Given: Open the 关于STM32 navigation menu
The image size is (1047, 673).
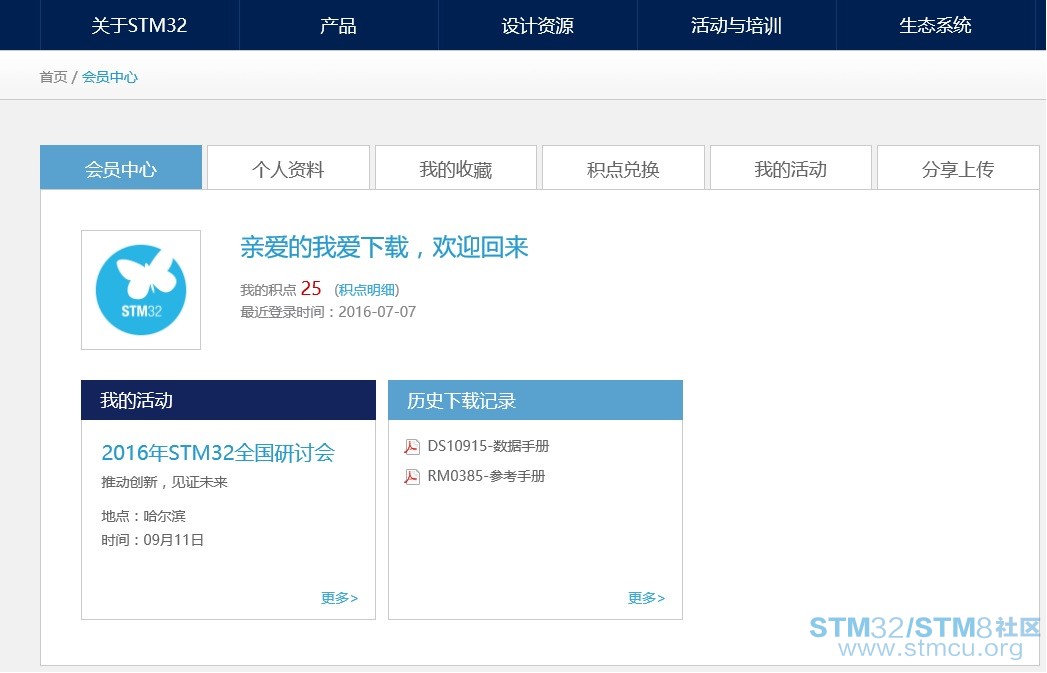Looking at the screenshot, I should coord(139,25).
